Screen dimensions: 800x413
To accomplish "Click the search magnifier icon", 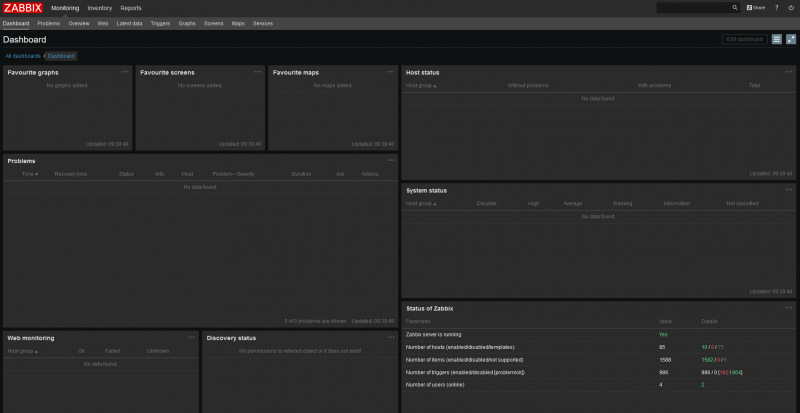I will (735, 7).
